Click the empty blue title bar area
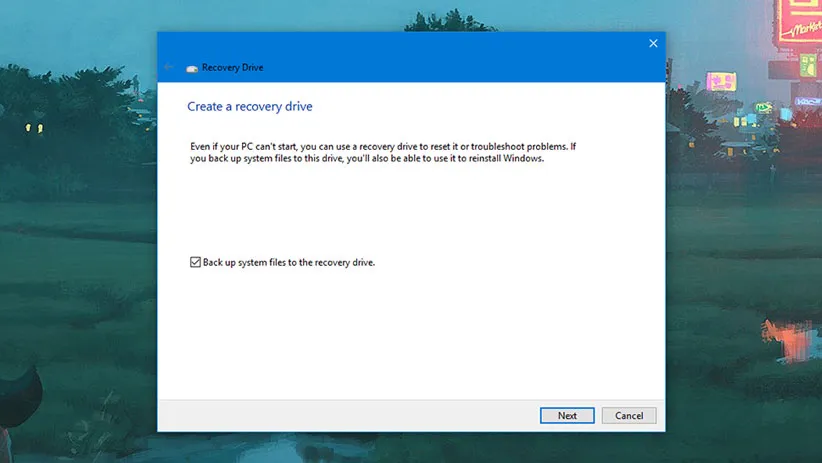 pos(450,60)
